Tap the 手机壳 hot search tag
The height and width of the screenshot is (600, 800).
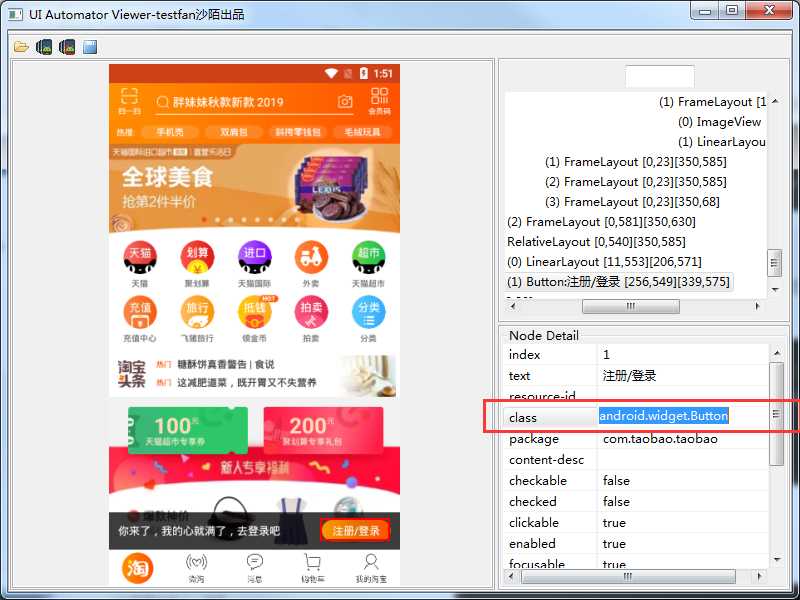170,132
